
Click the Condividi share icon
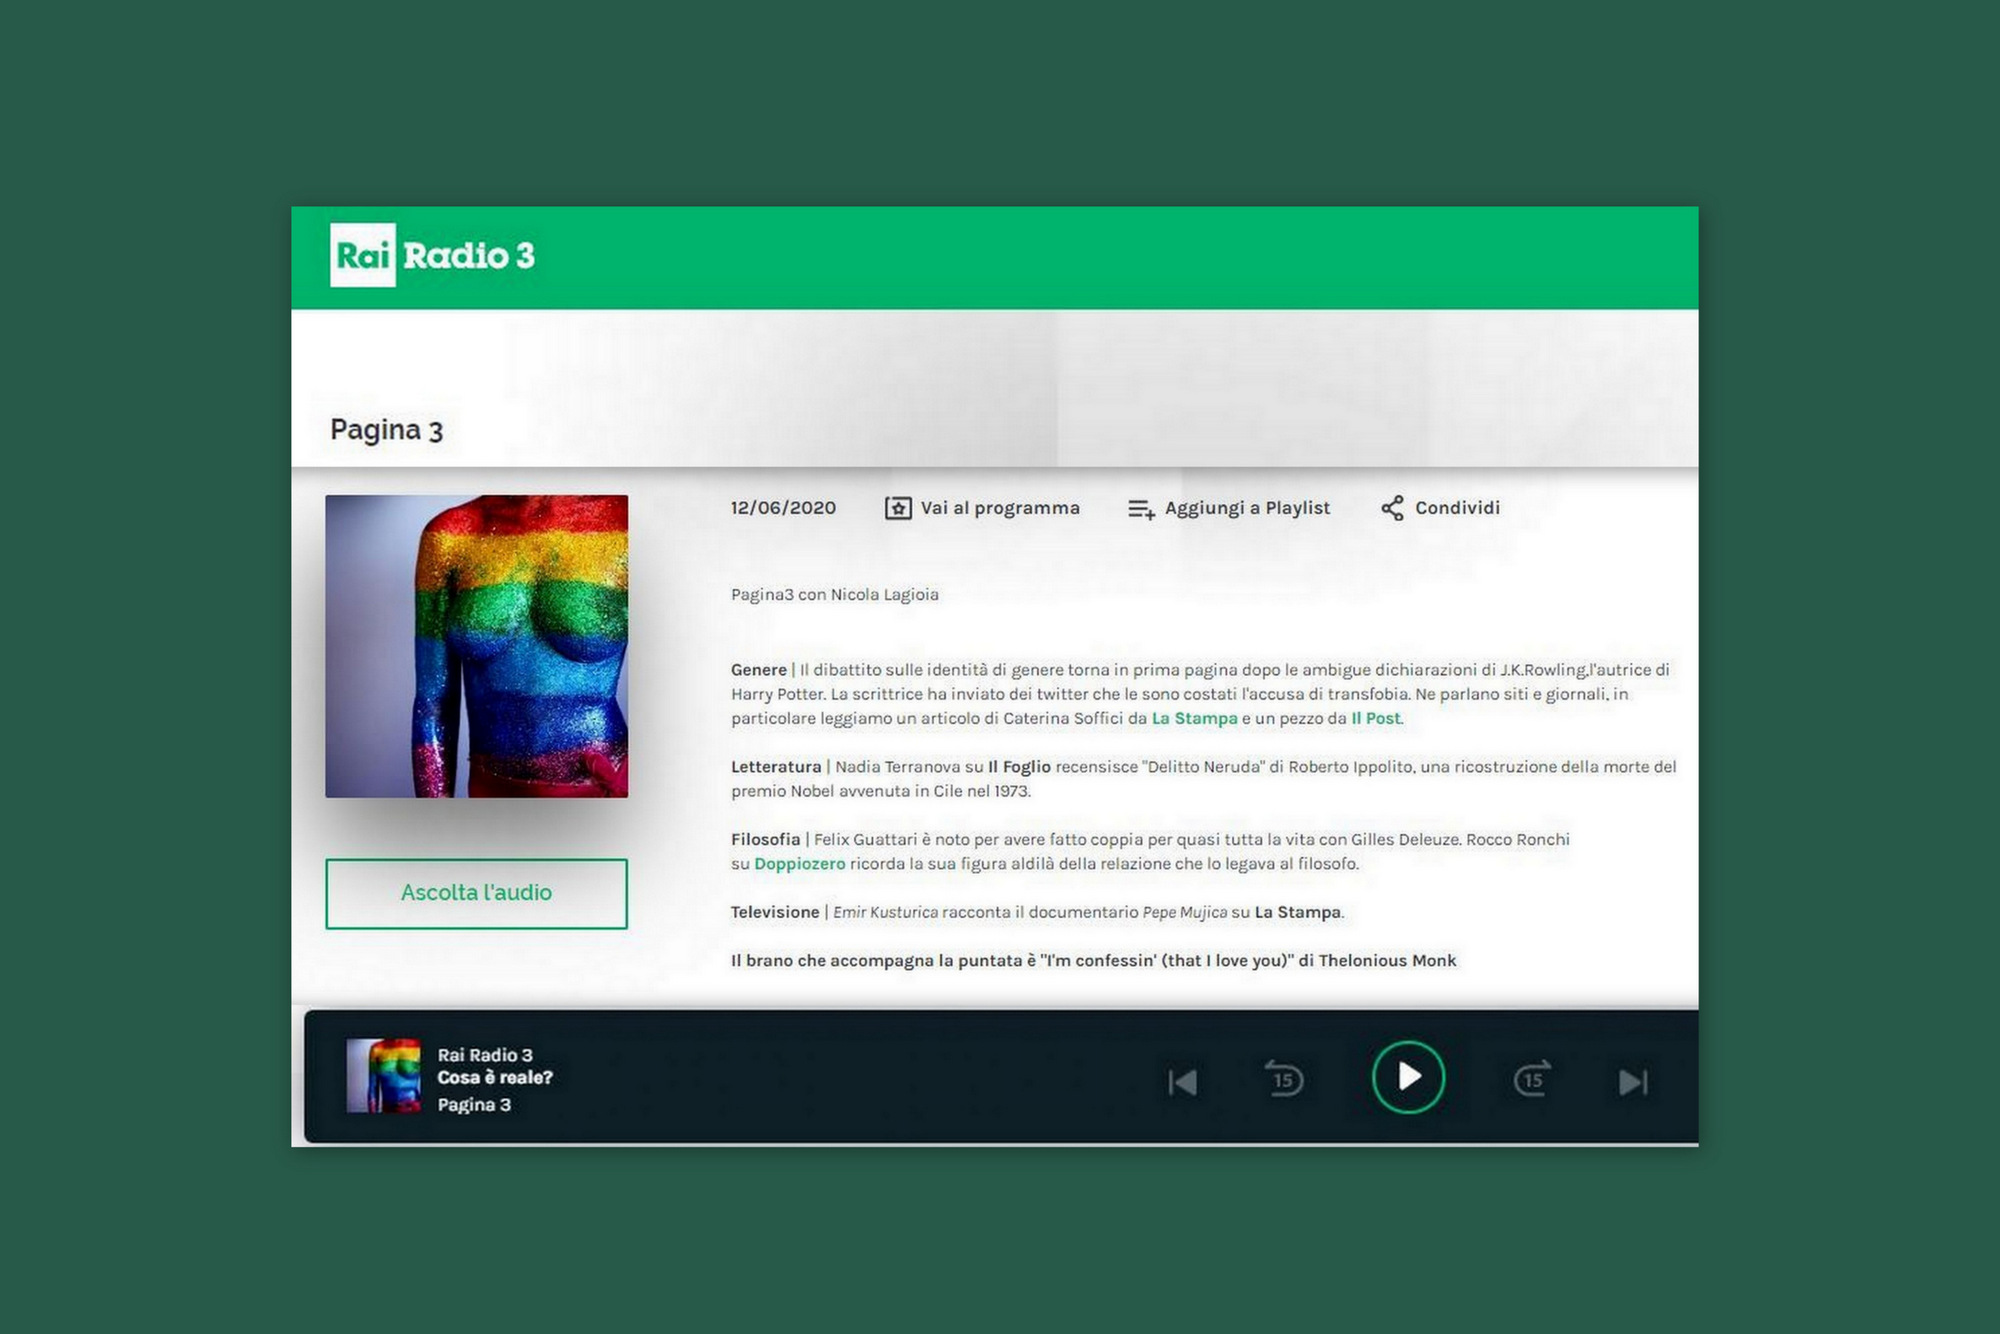point(1392,508)
